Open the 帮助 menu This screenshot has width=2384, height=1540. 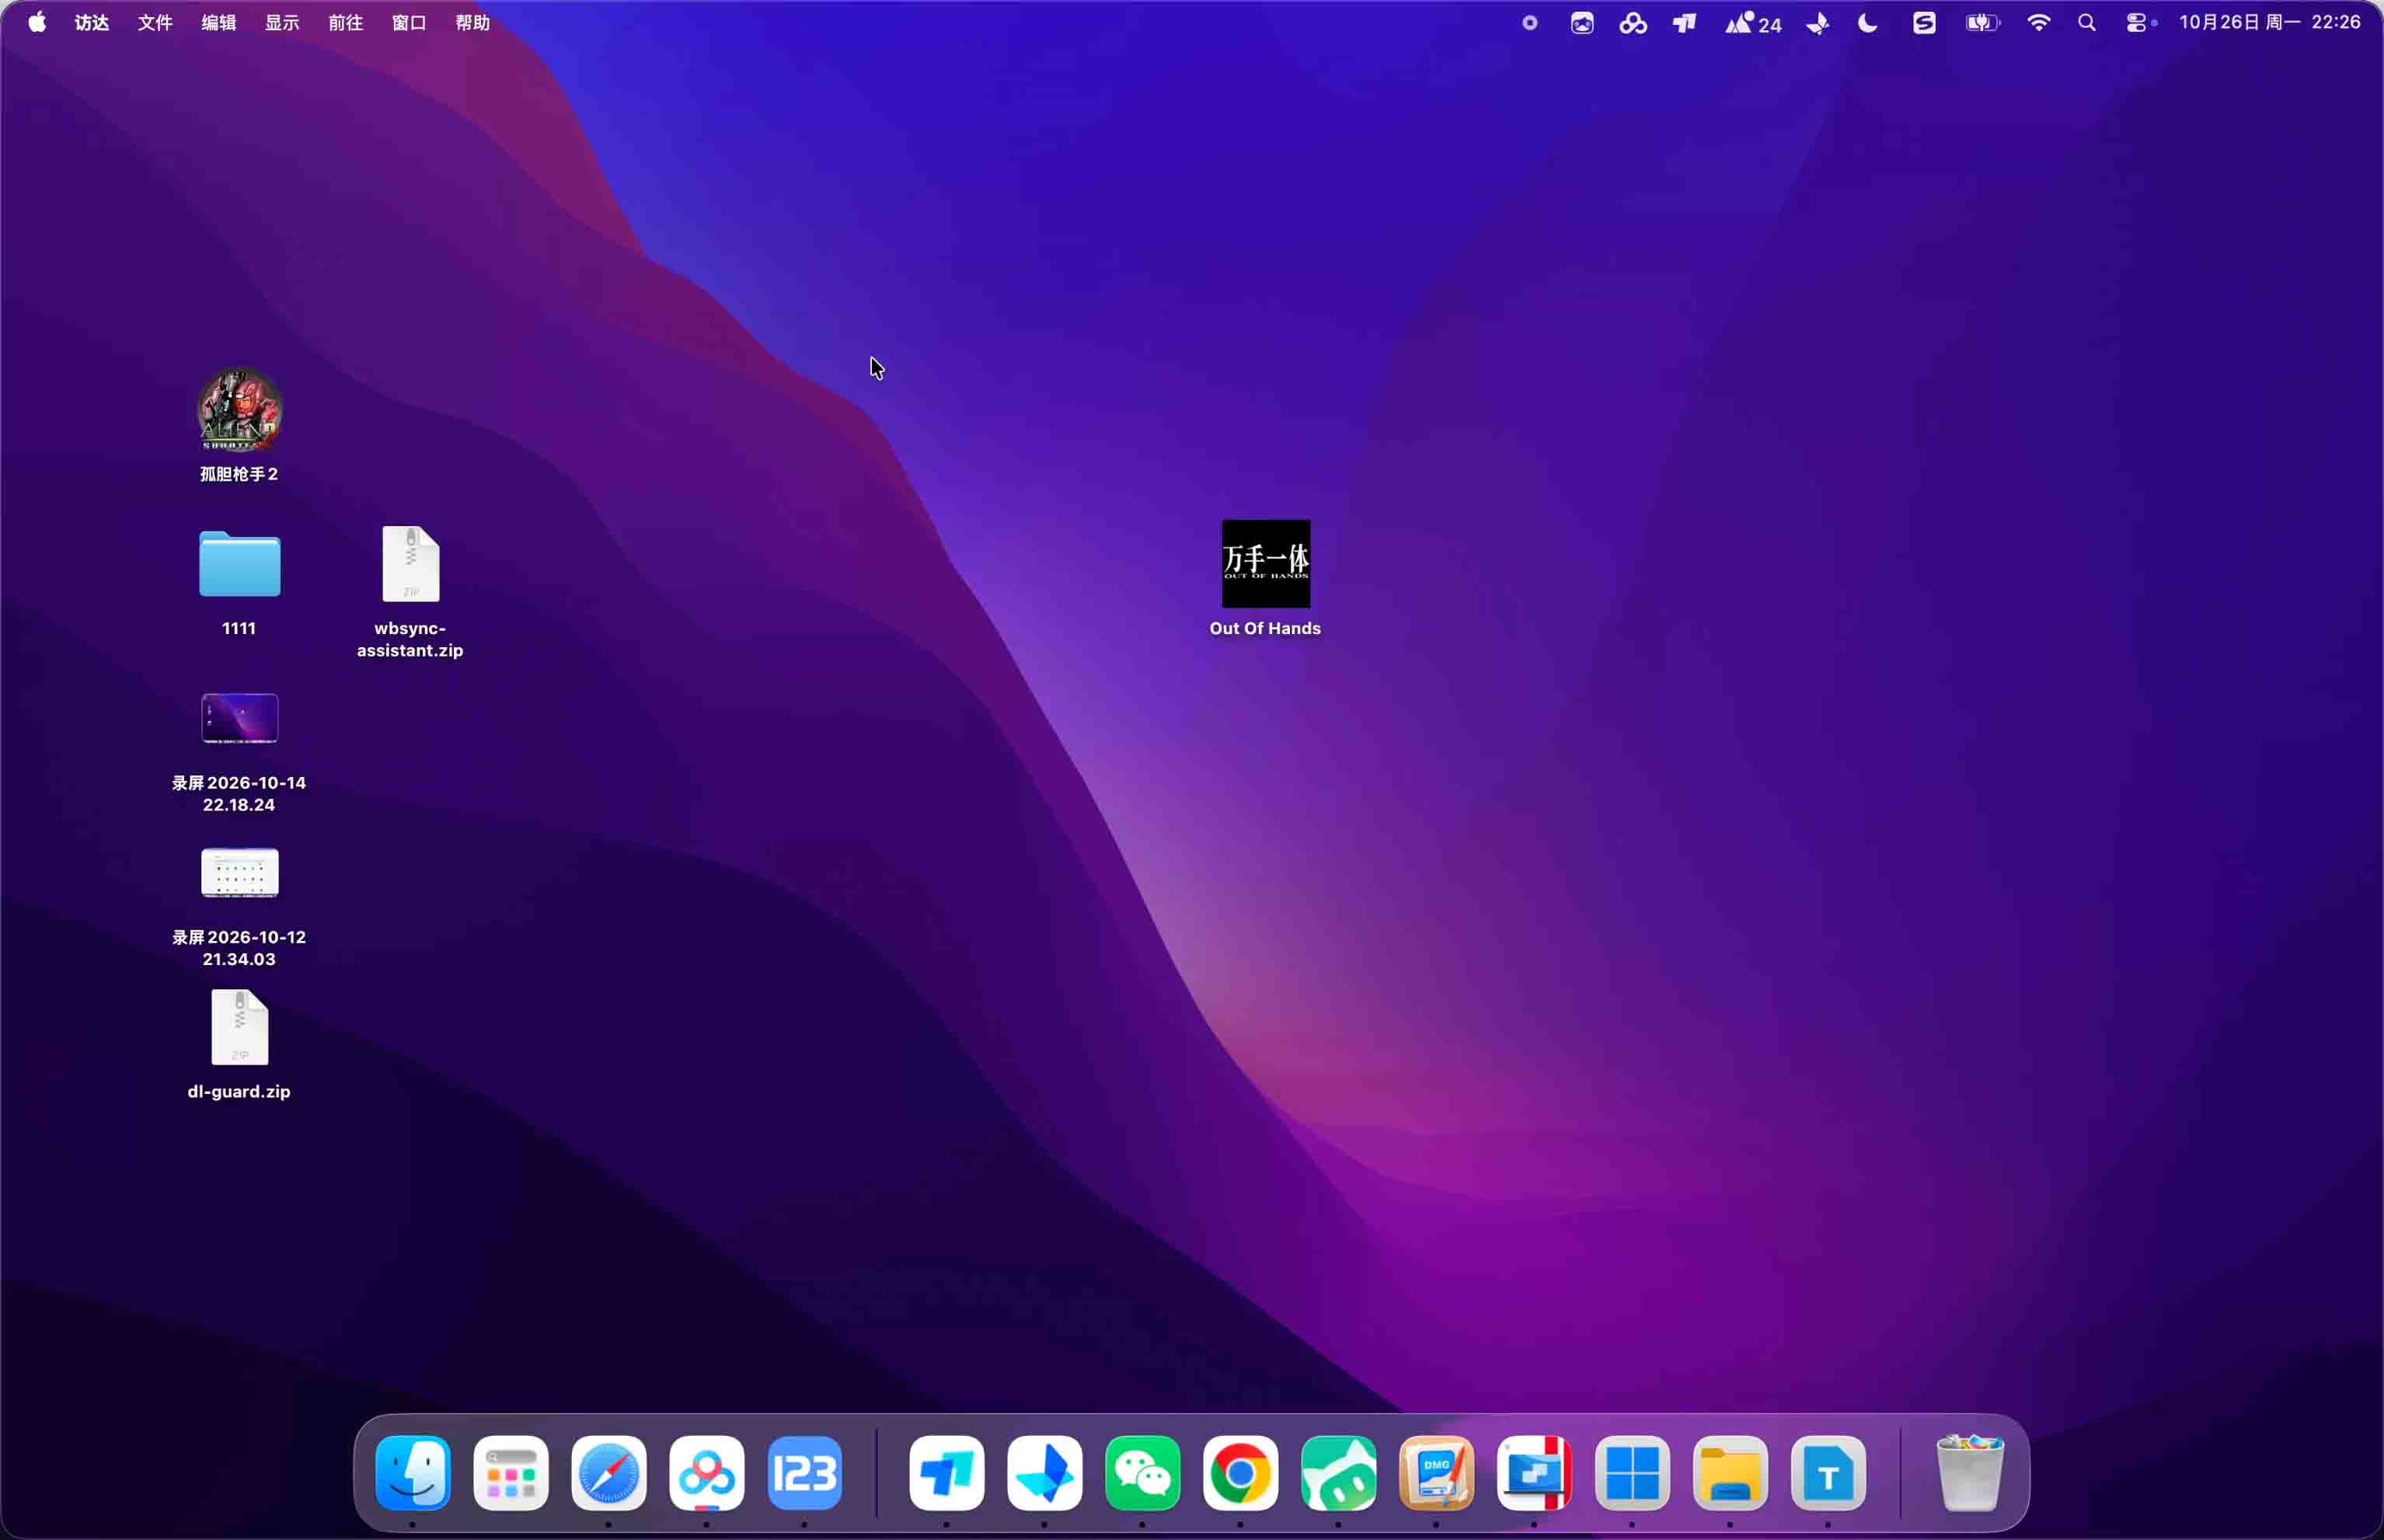click(473, 22)
